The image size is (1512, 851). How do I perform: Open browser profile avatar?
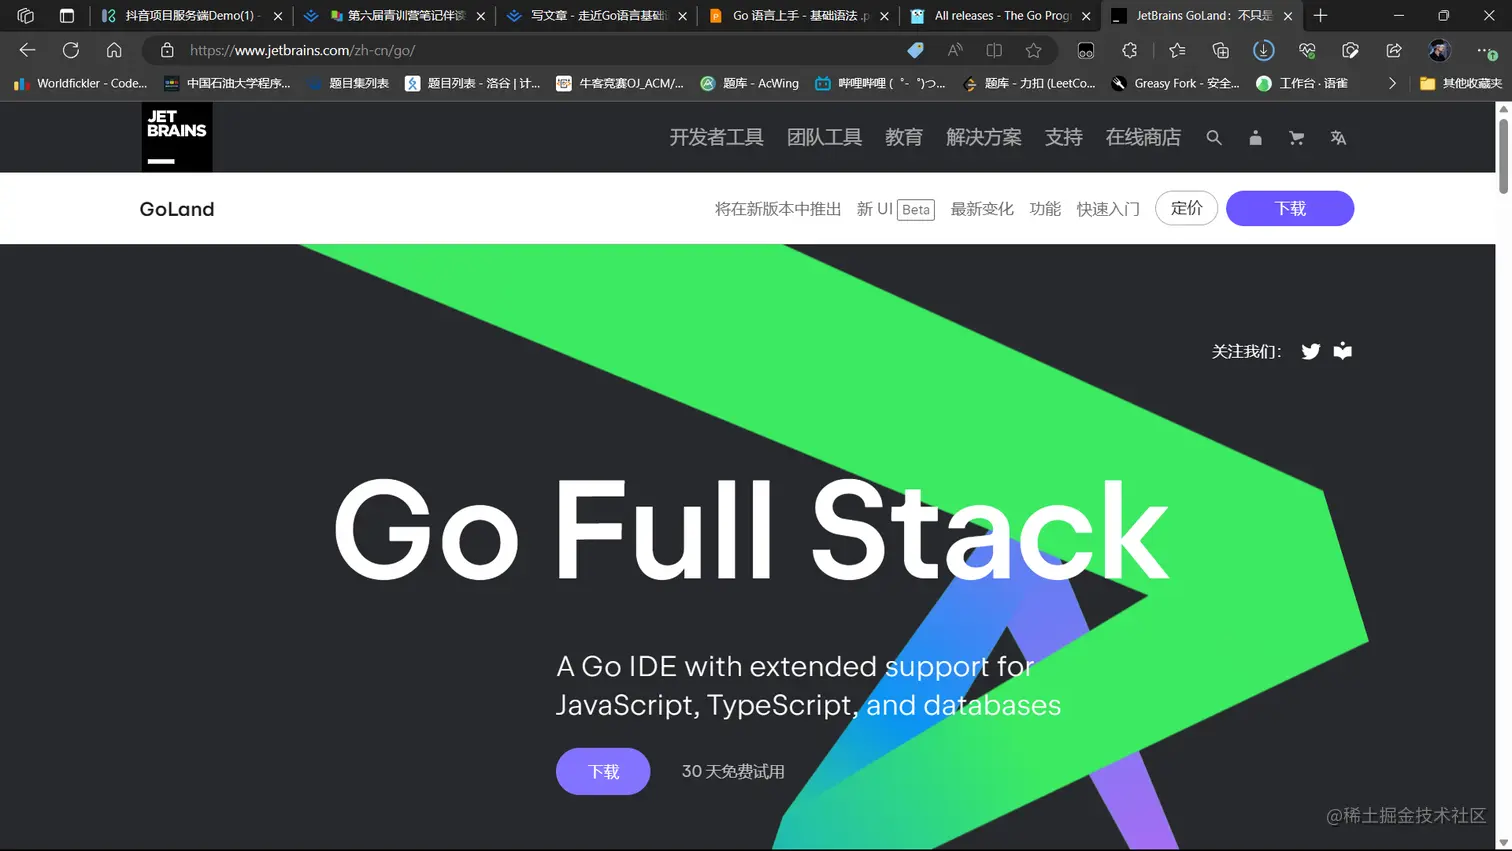[x=1440, y=50]
